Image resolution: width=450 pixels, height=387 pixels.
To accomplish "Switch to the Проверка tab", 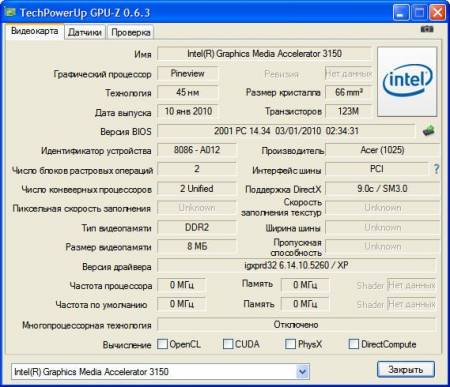I will point(131,32).
